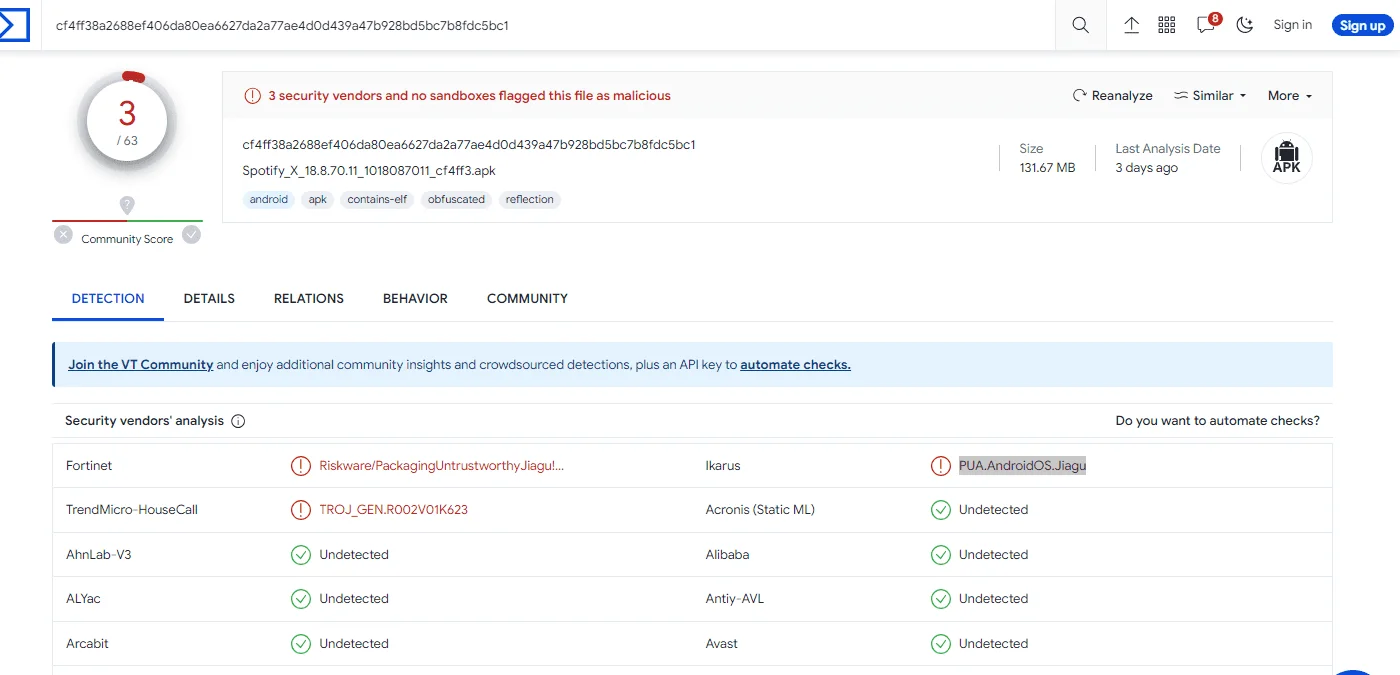Open the upload file icon
This screenshot has height=675, width=1400.
pos(1132,25)
